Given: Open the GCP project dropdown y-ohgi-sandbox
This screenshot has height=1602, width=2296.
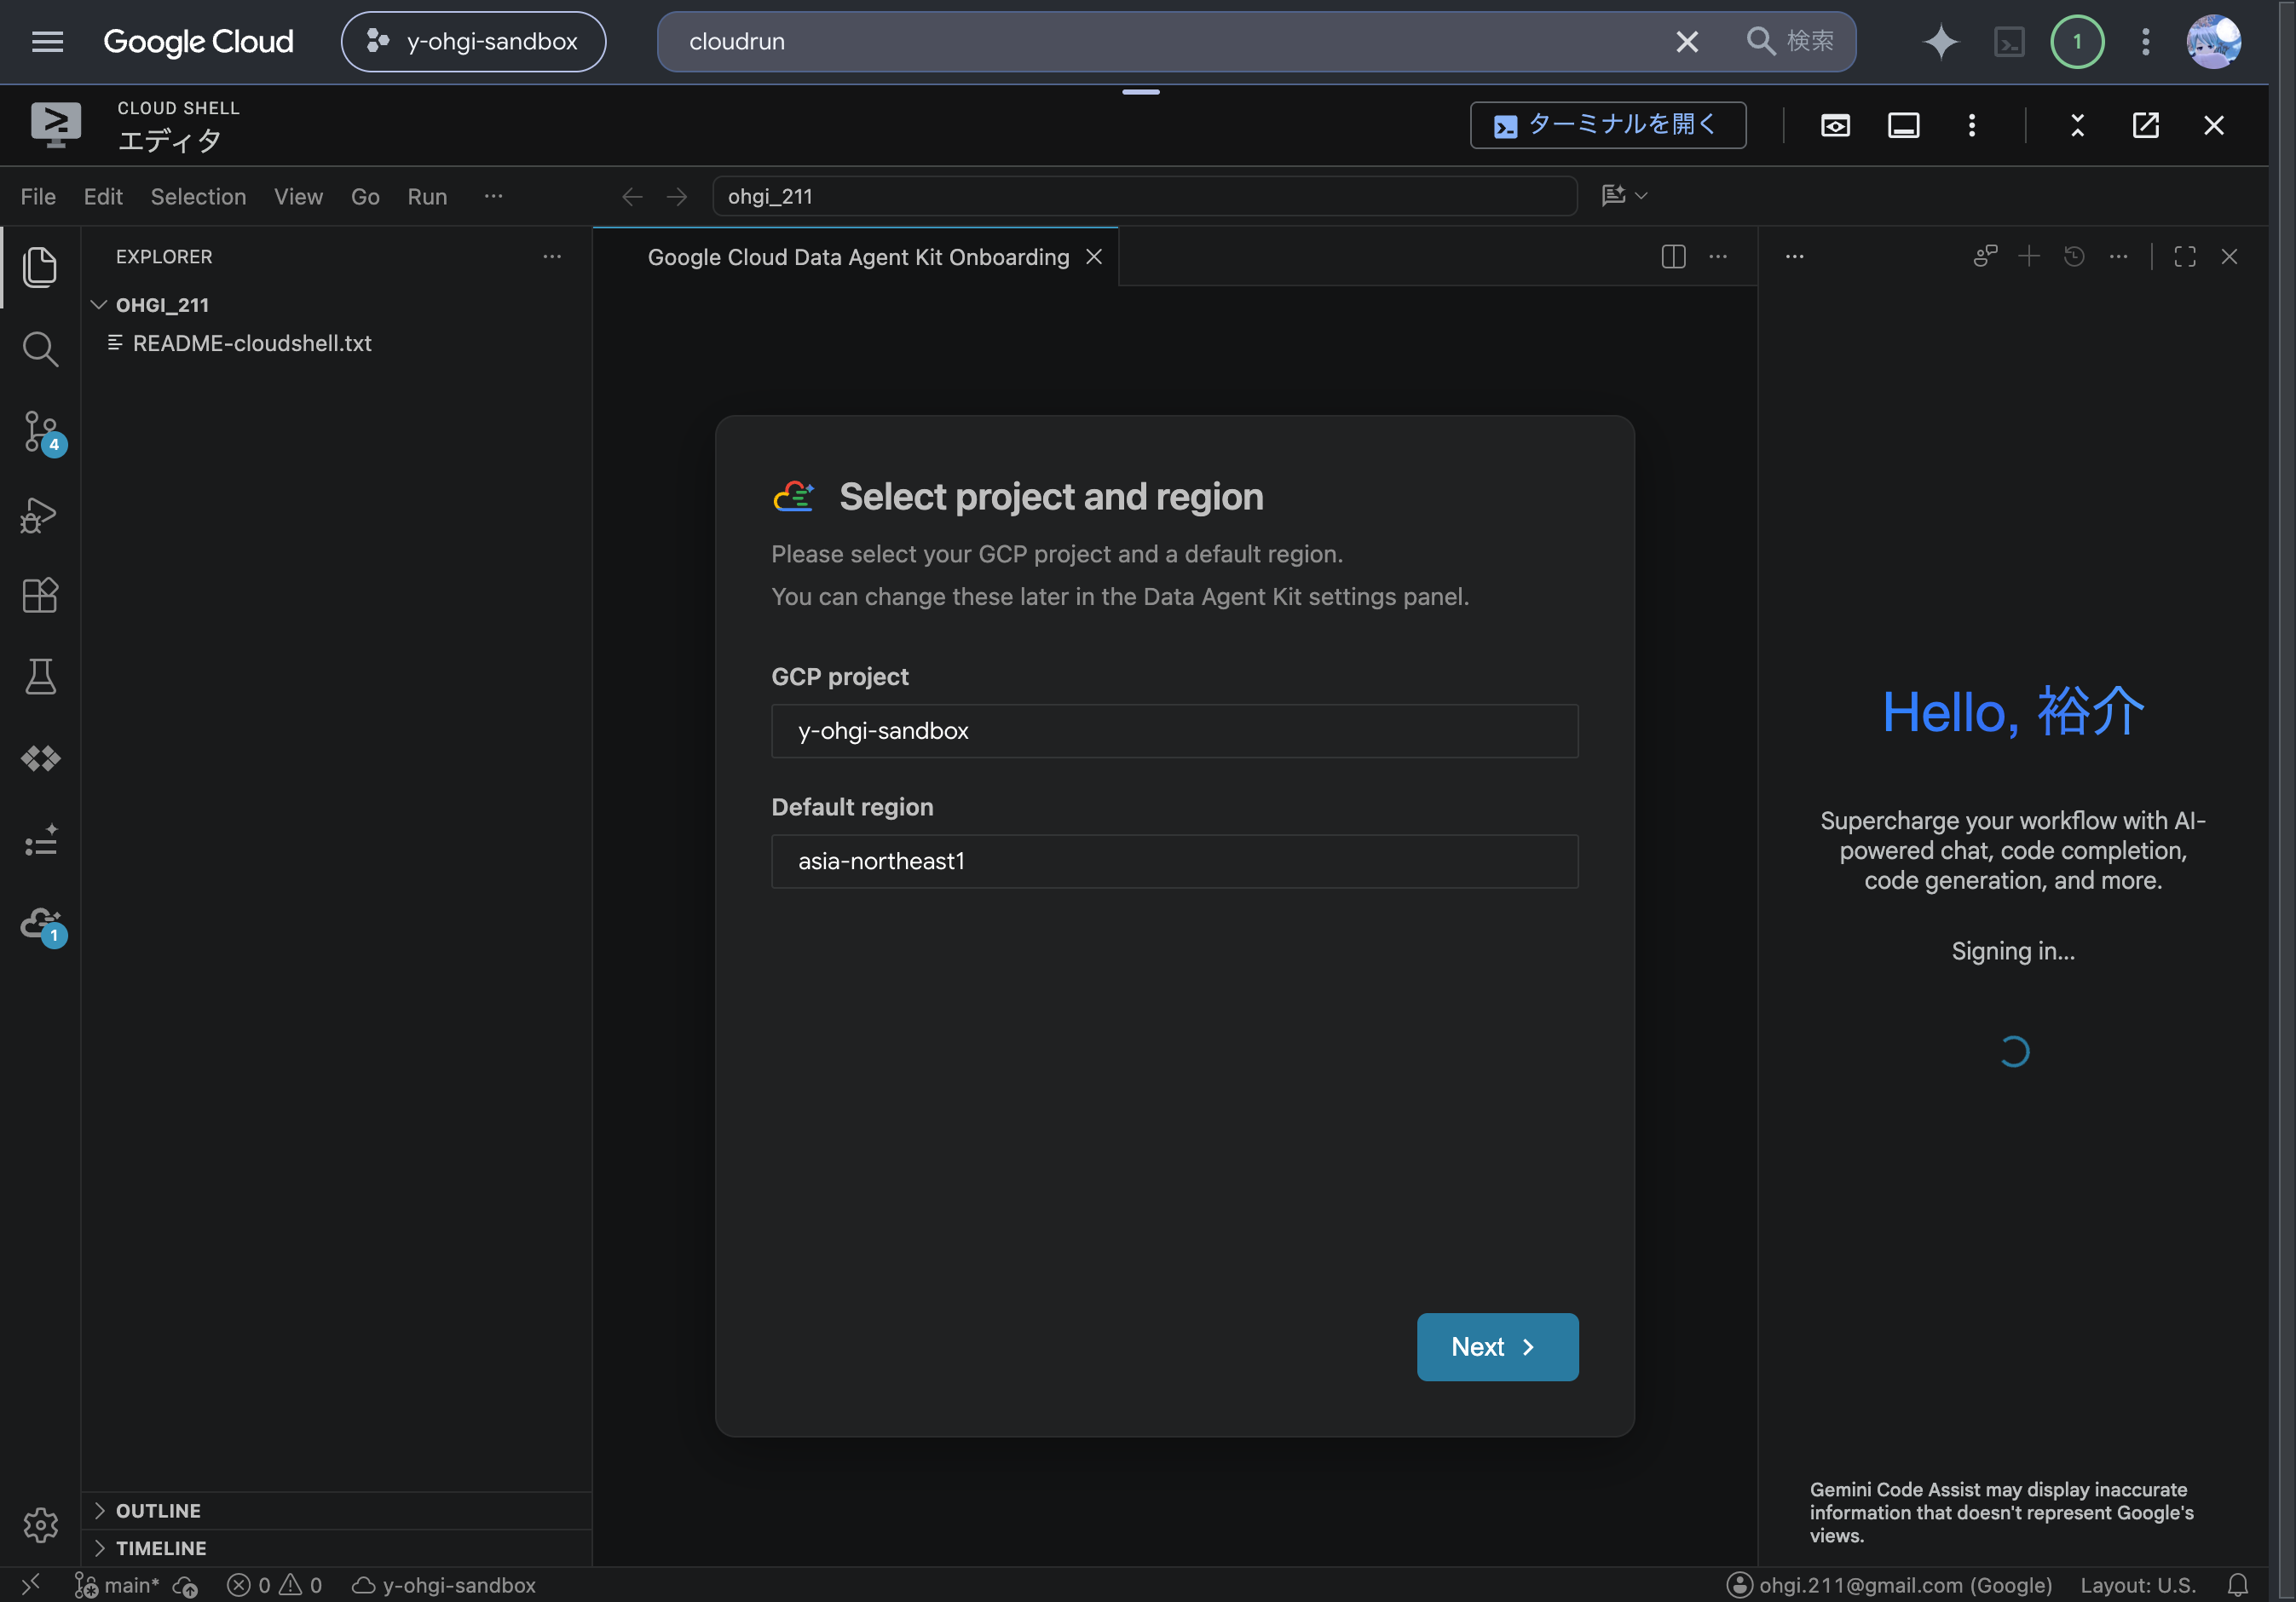Looking at the screenshot, I should [x=1174, y=731].
